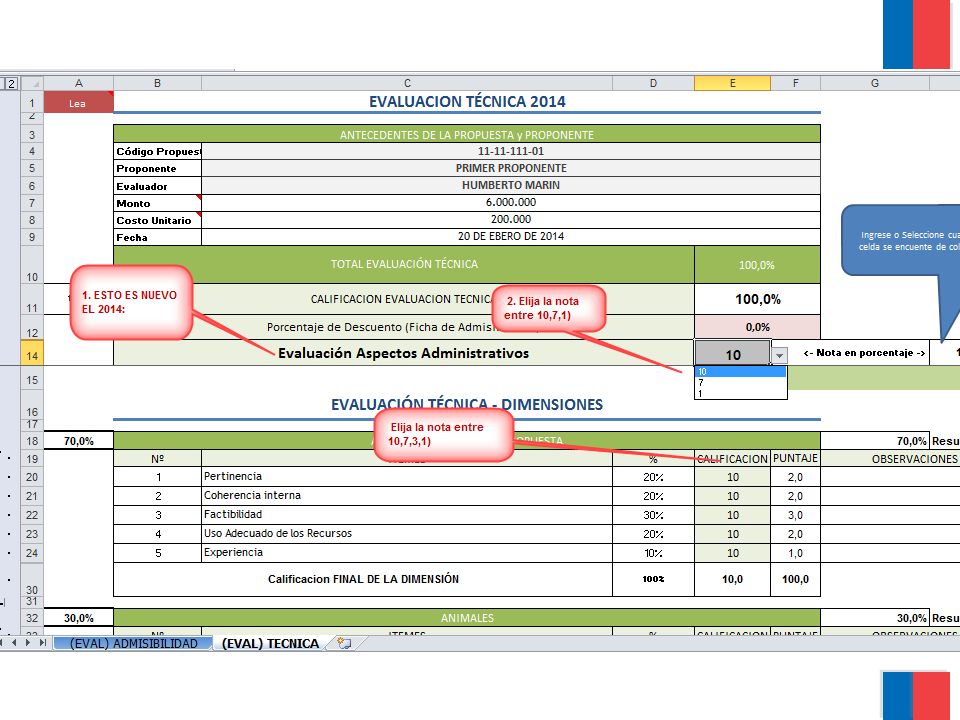Click the puntaje '1,0' cell
This screenshot has height=720, width=960.
tap(795, 553)
